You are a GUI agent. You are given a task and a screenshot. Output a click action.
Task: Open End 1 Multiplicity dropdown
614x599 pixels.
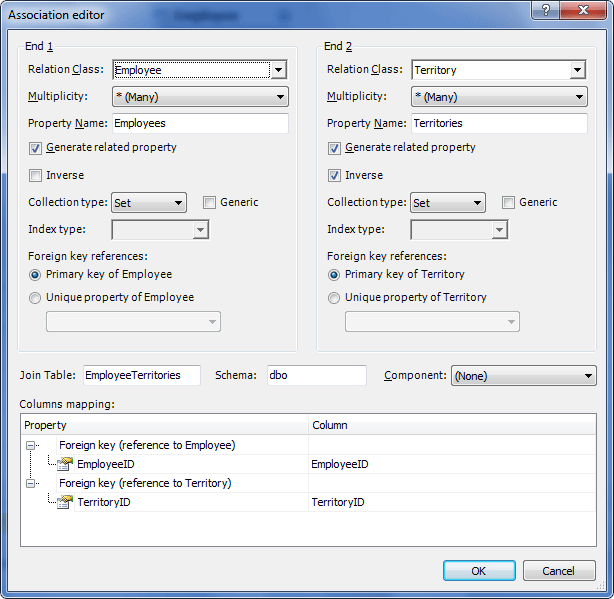200,97
